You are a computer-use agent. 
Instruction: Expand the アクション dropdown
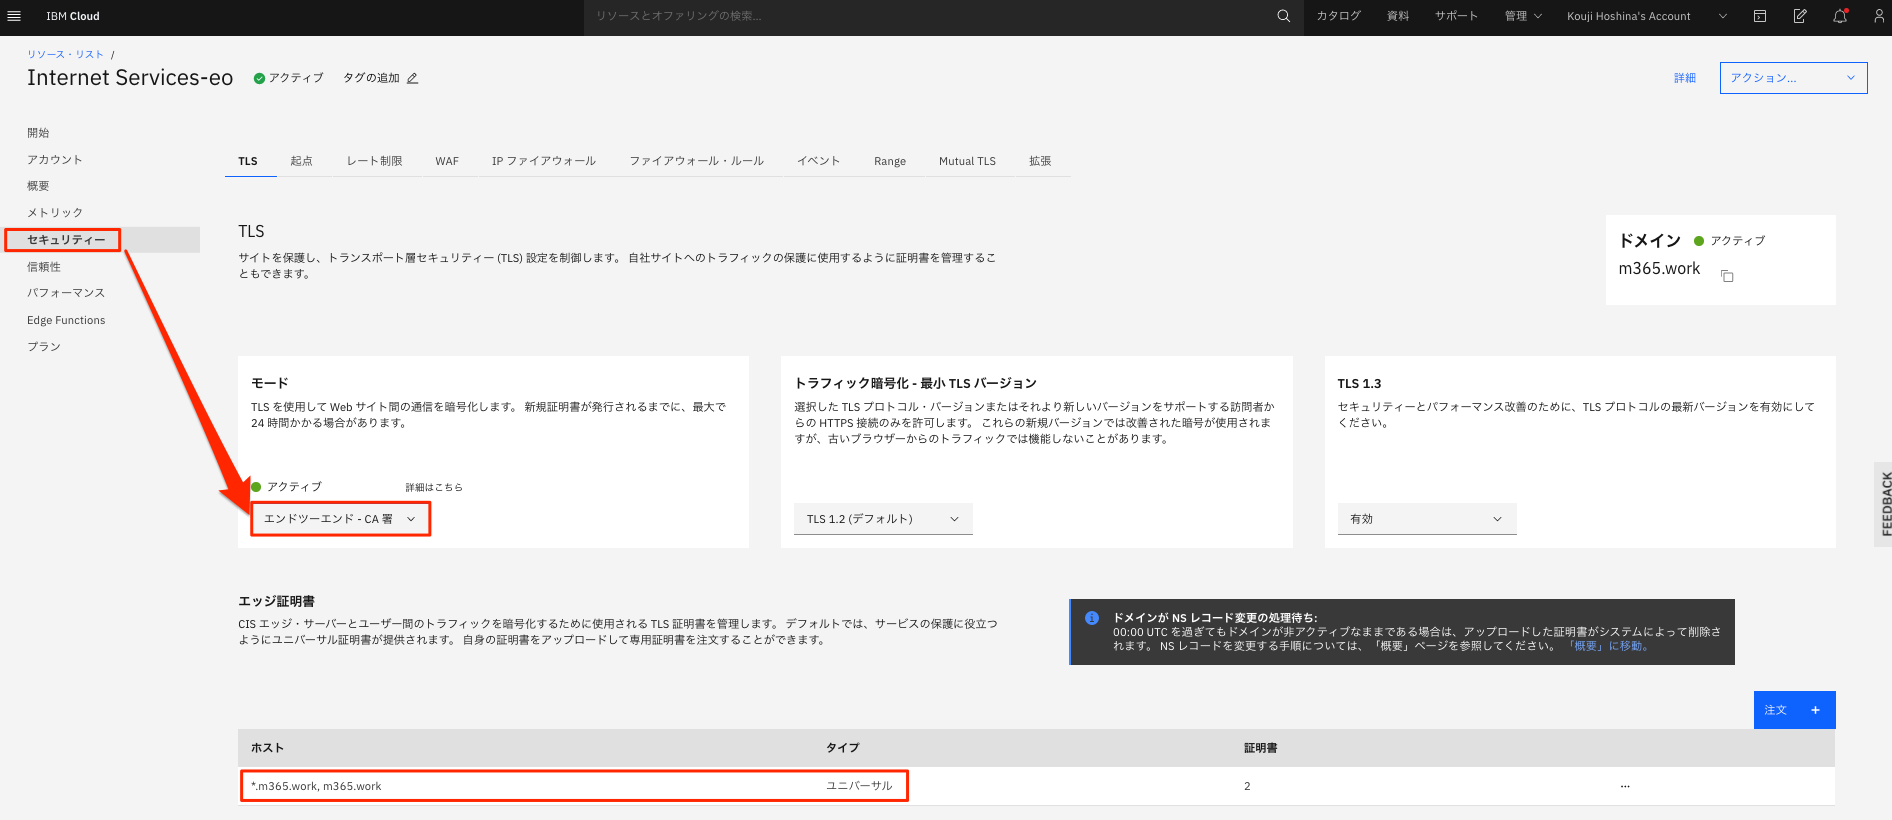(x=1793, y=78)
